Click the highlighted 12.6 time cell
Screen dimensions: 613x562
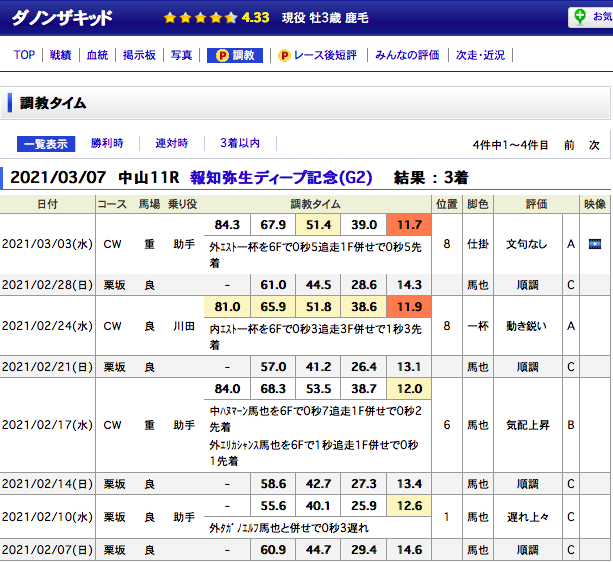click(x=409, y=506)
